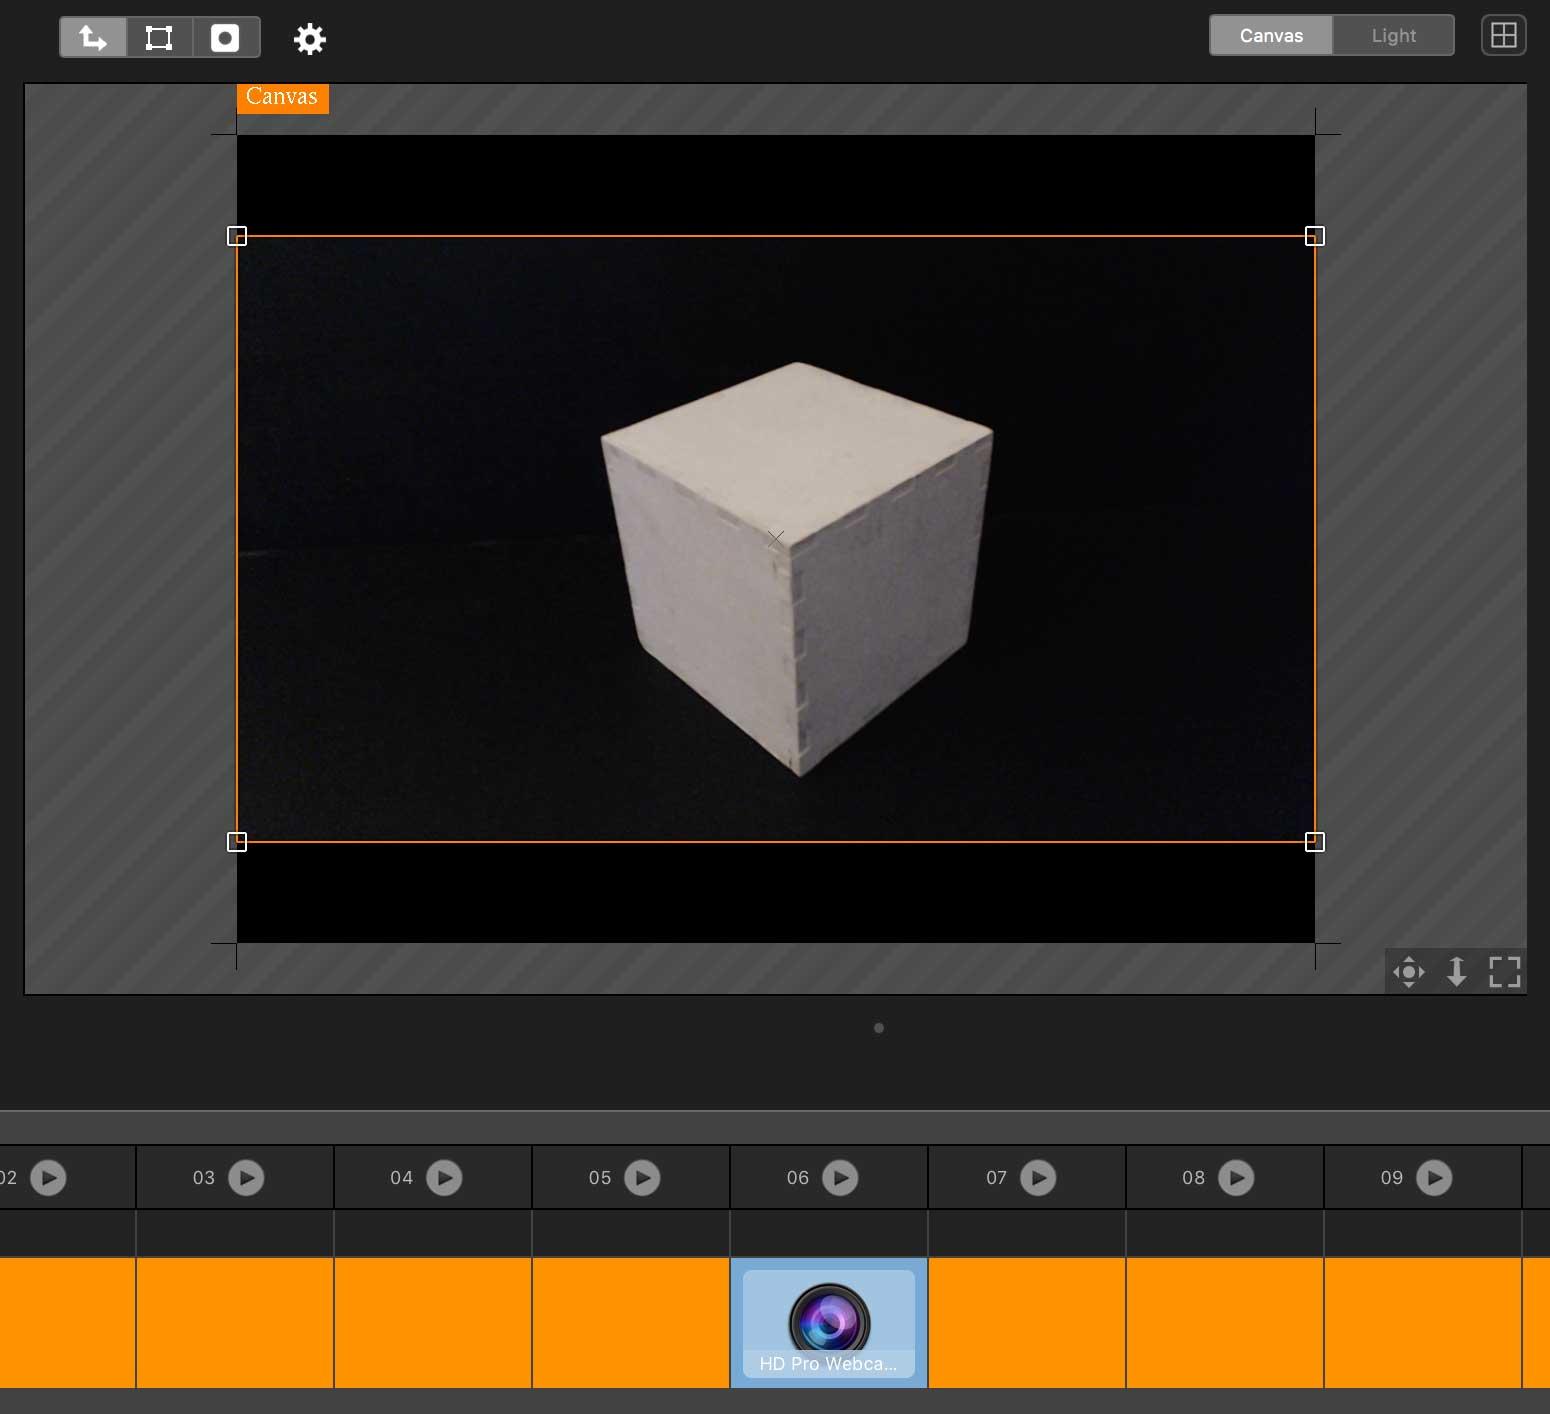Toggle the grid layout view icon
Image resolution: width=1550 pixels, height=1414 pixels.
[x=1503, y=36]
